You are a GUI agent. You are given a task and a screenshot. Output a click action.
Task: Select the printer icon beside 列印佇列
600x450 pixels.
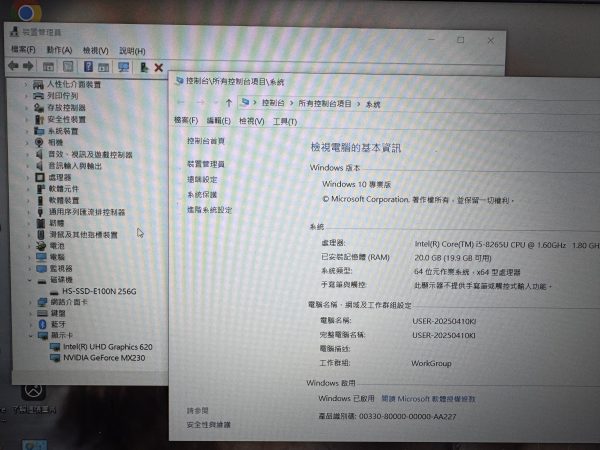tap(38, 96)
